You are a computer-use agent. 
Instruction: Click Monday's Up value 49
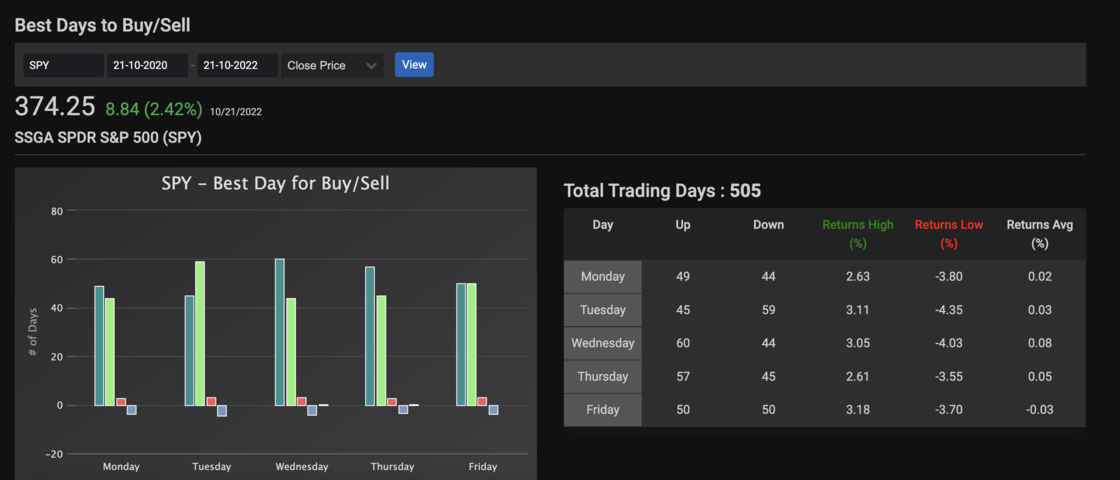coord(683,276)
